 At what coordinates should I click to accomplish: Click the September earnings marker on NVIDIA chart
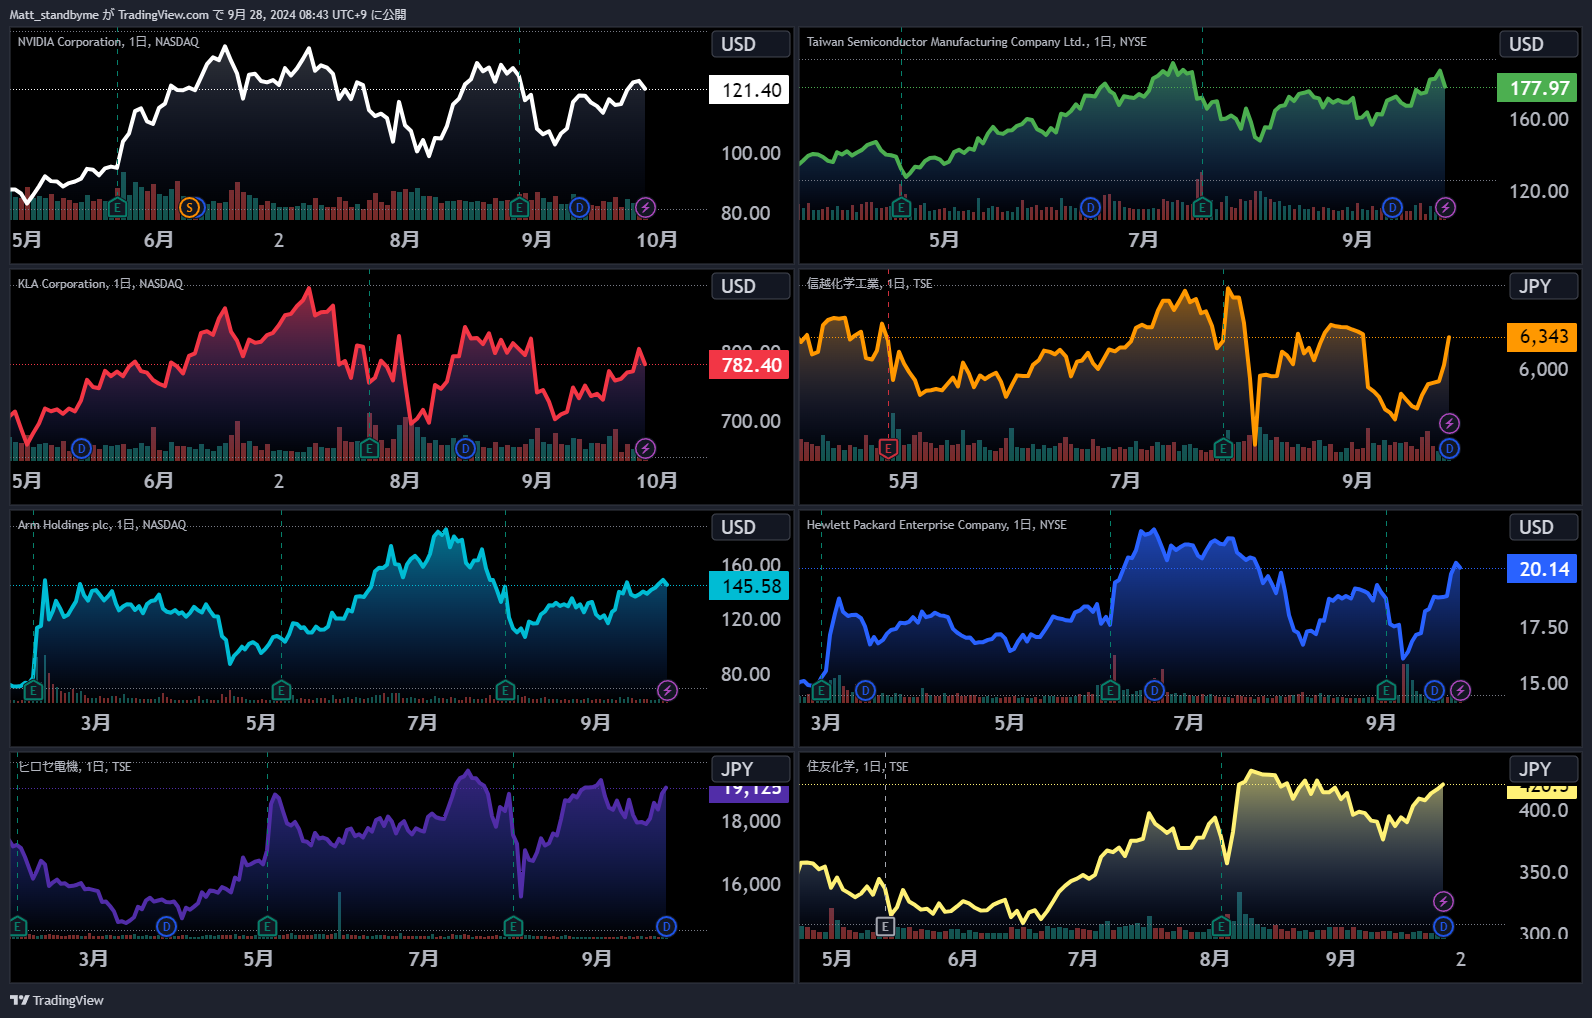click(x=519, y=208)
